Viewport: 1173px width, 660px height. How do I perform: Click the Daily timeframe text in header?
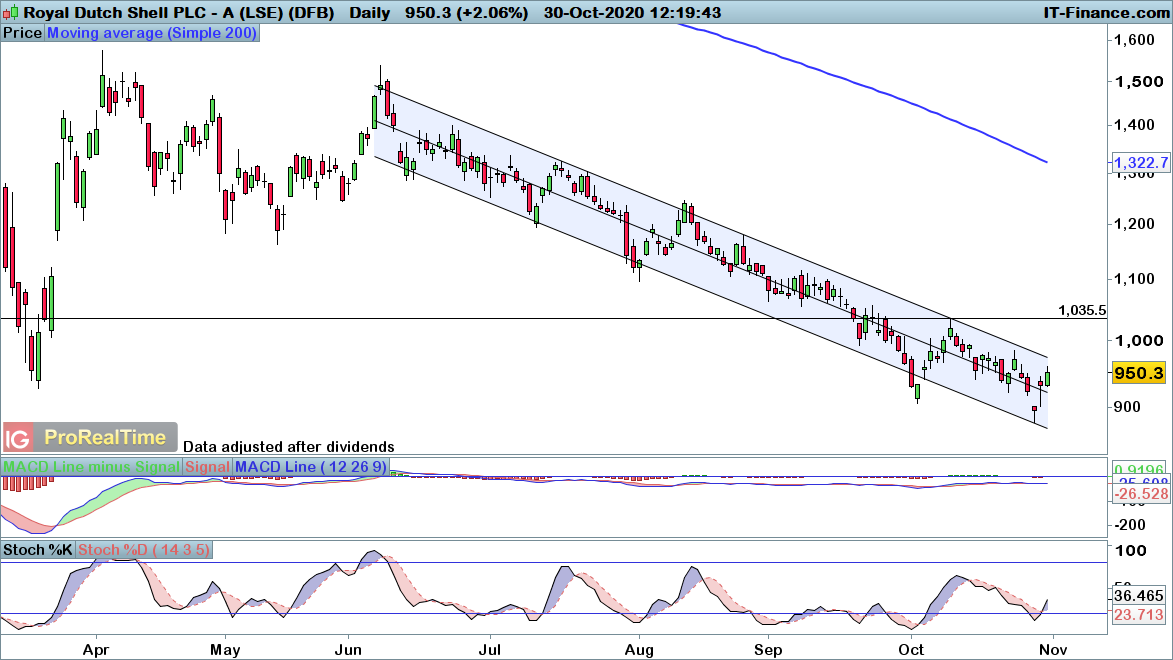coord(370,13)
